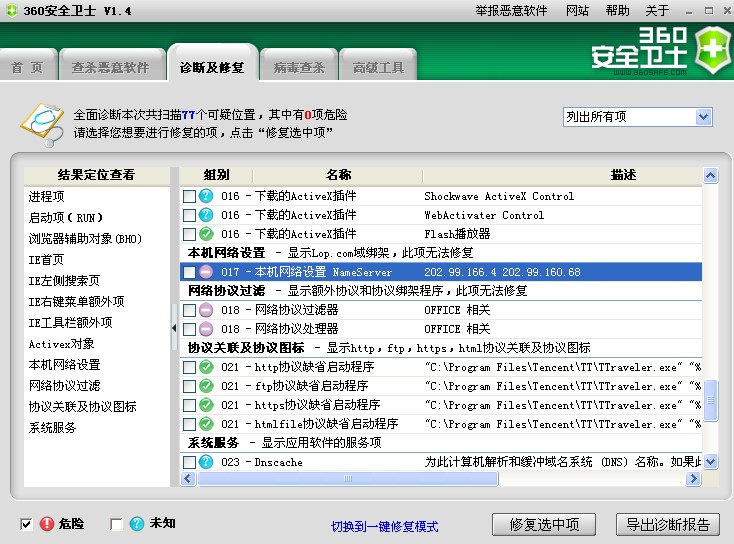734x544 pixels.
Task: Check the 023 Dnscache row checkbox
Action: tap(189, 463)
